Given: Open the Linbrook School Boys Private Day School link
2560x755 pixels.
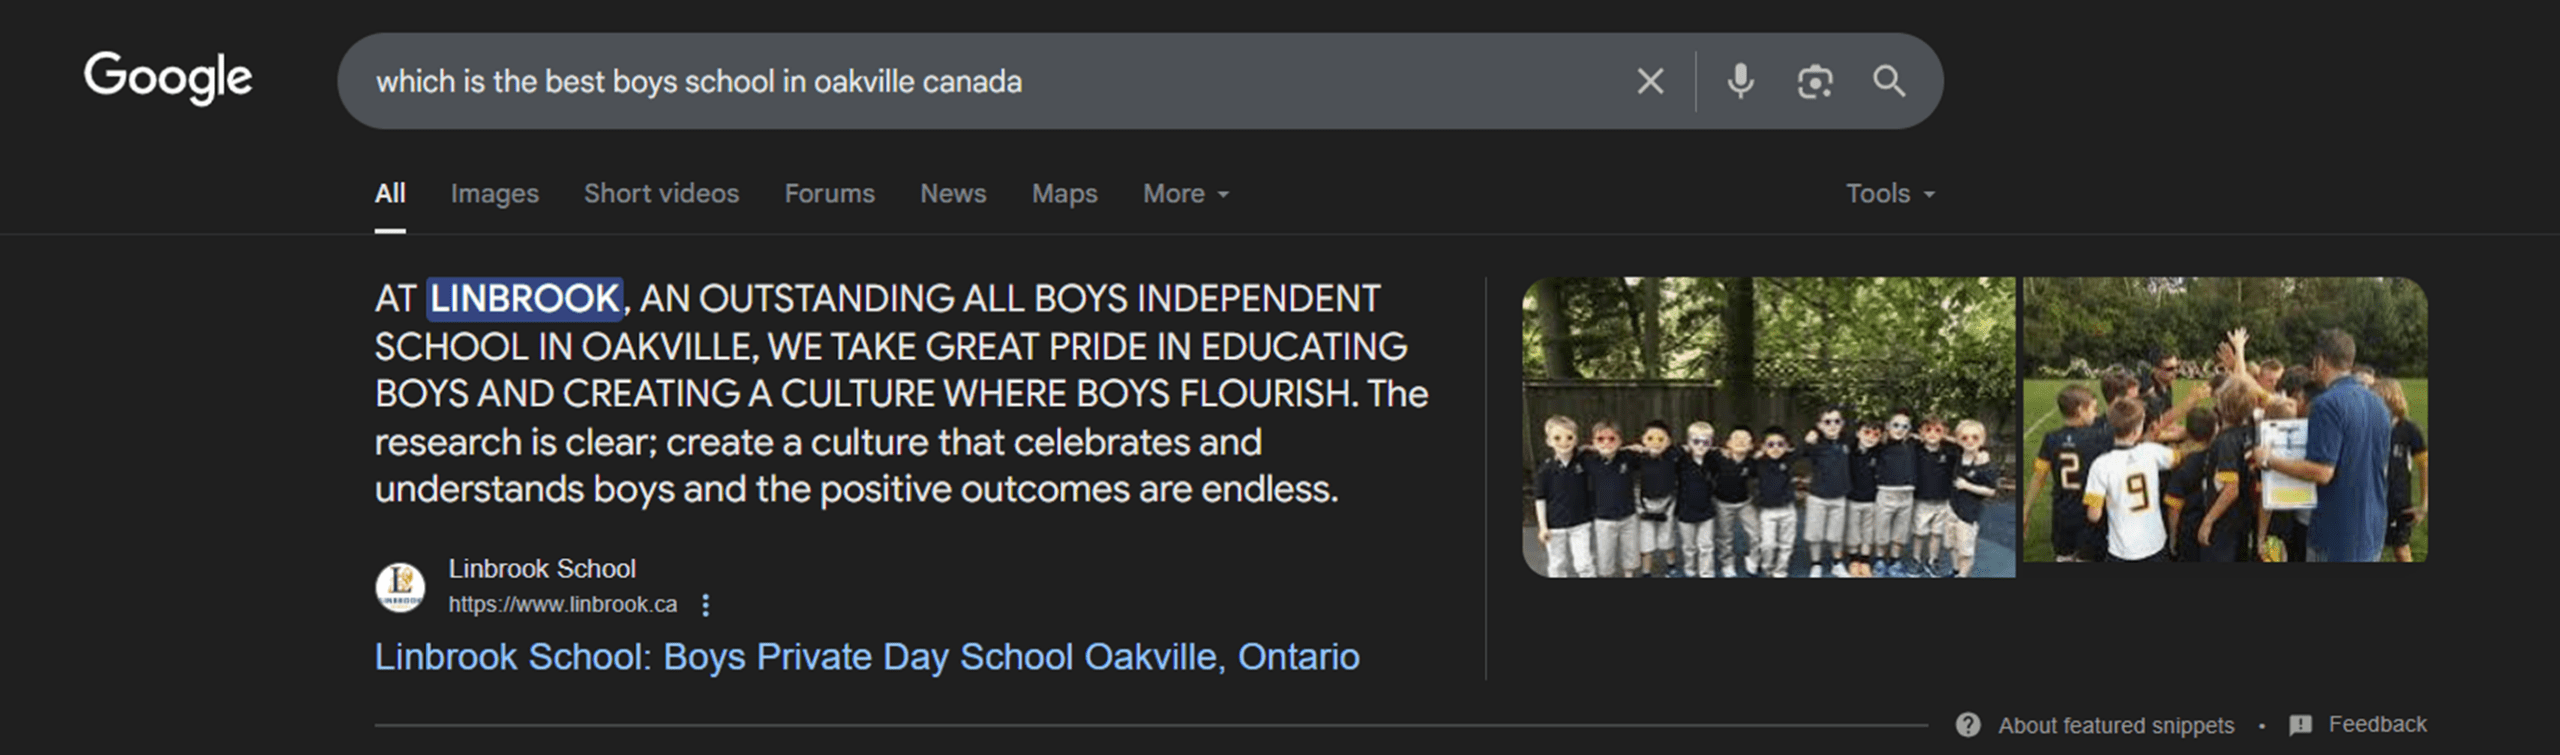Looking at the screenshot, I should (x=866, y=657).
